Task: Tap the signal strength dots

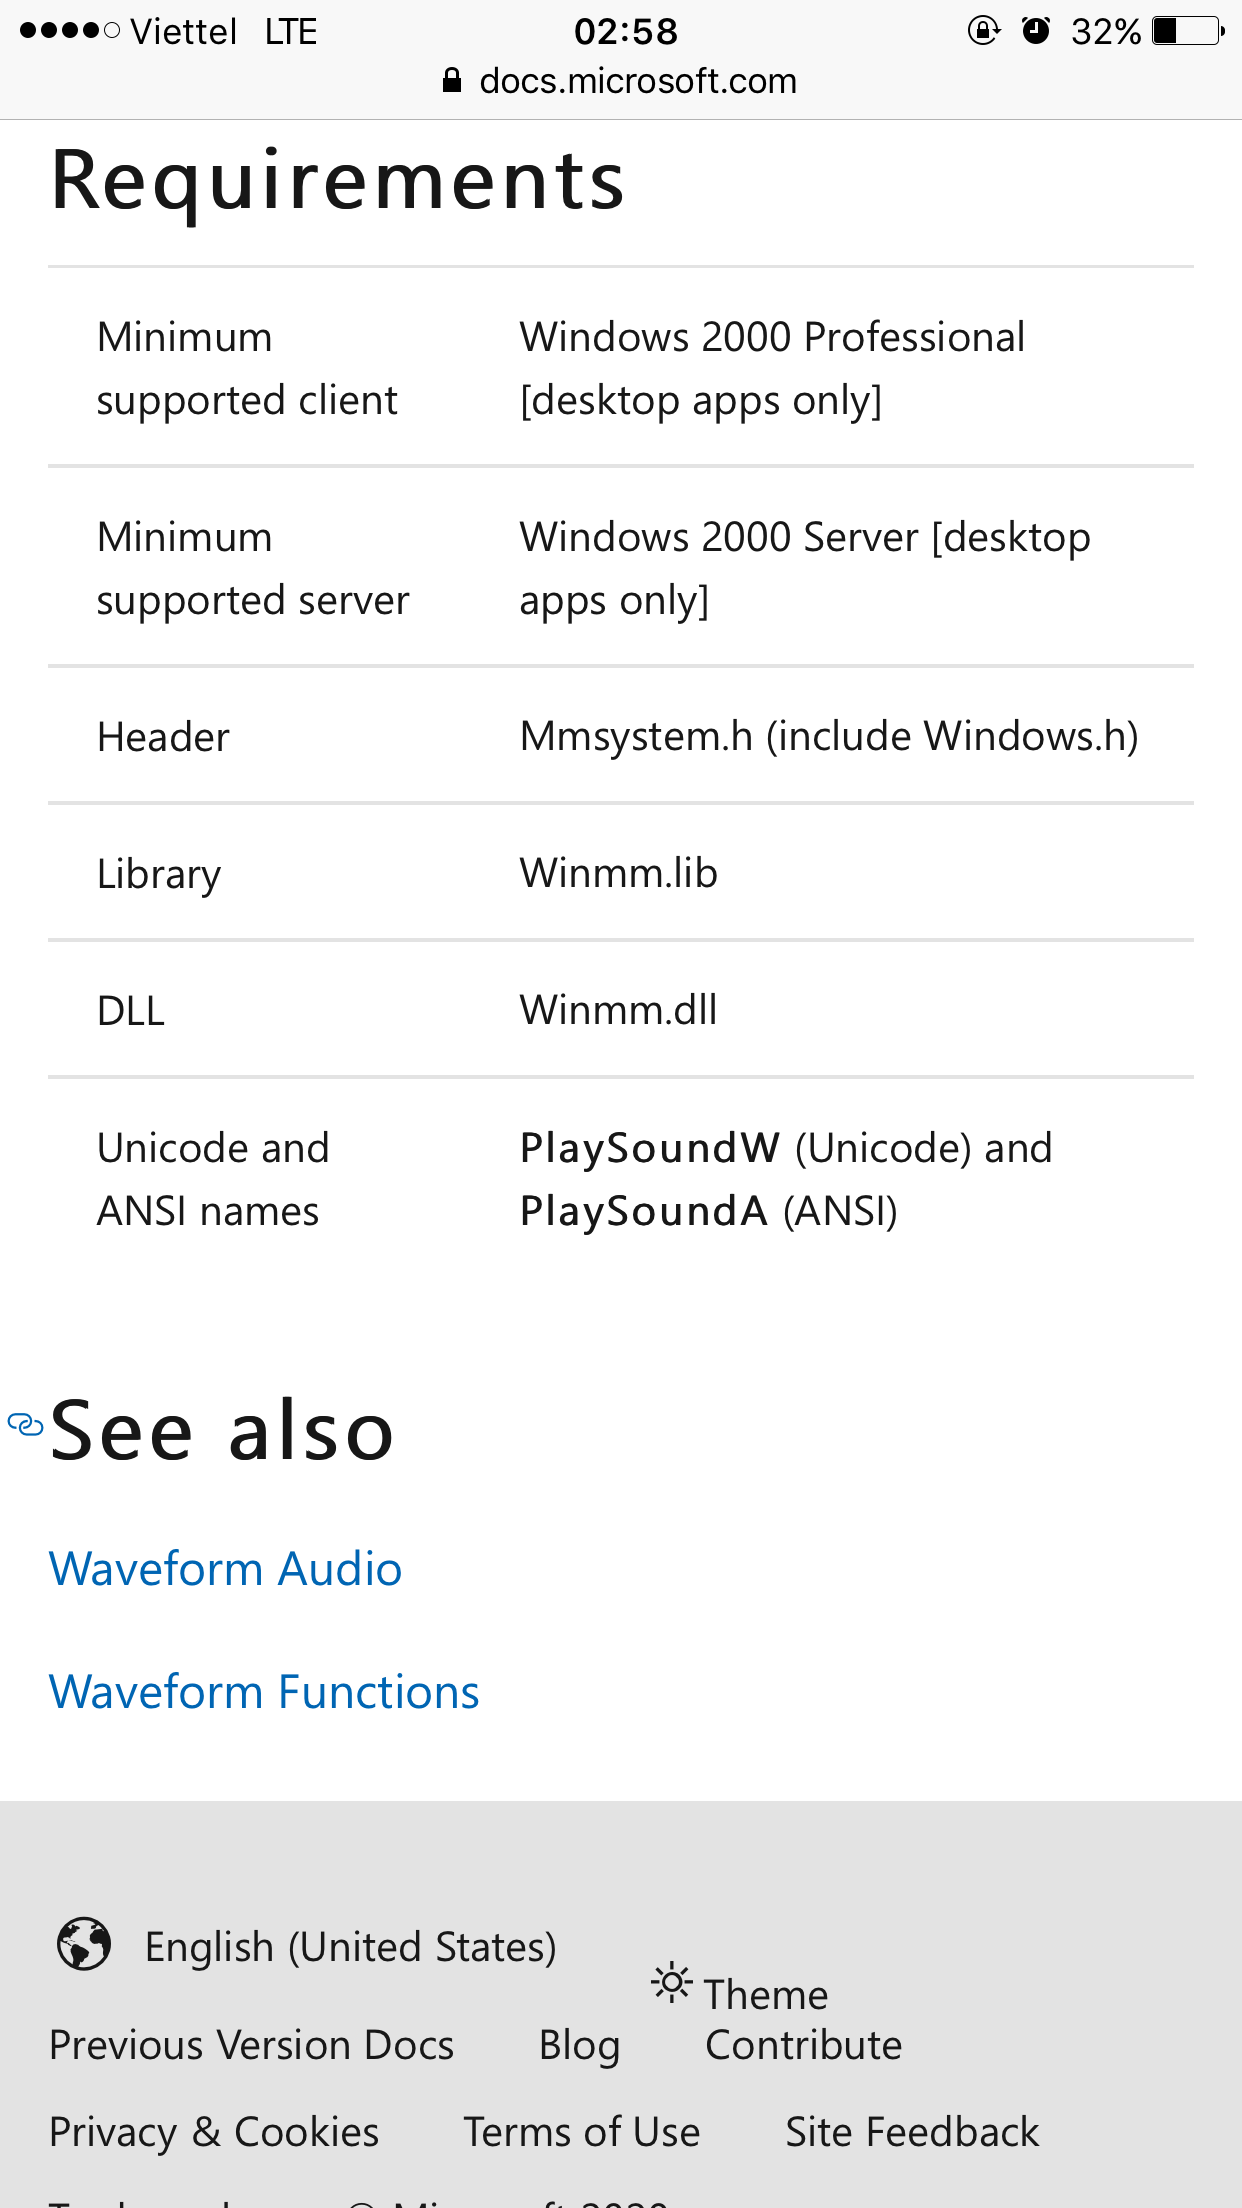Action: [x=69, y=31]
